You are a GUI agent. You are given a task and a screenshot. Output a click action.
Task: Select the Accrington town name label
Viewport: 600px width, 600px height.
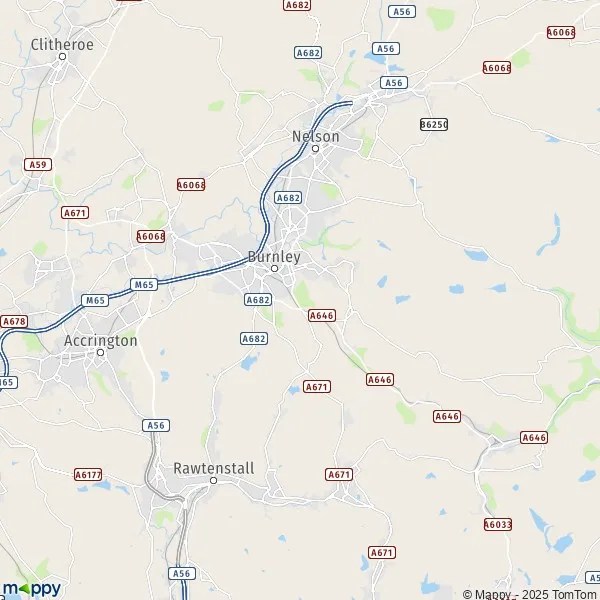click(101, 341)
